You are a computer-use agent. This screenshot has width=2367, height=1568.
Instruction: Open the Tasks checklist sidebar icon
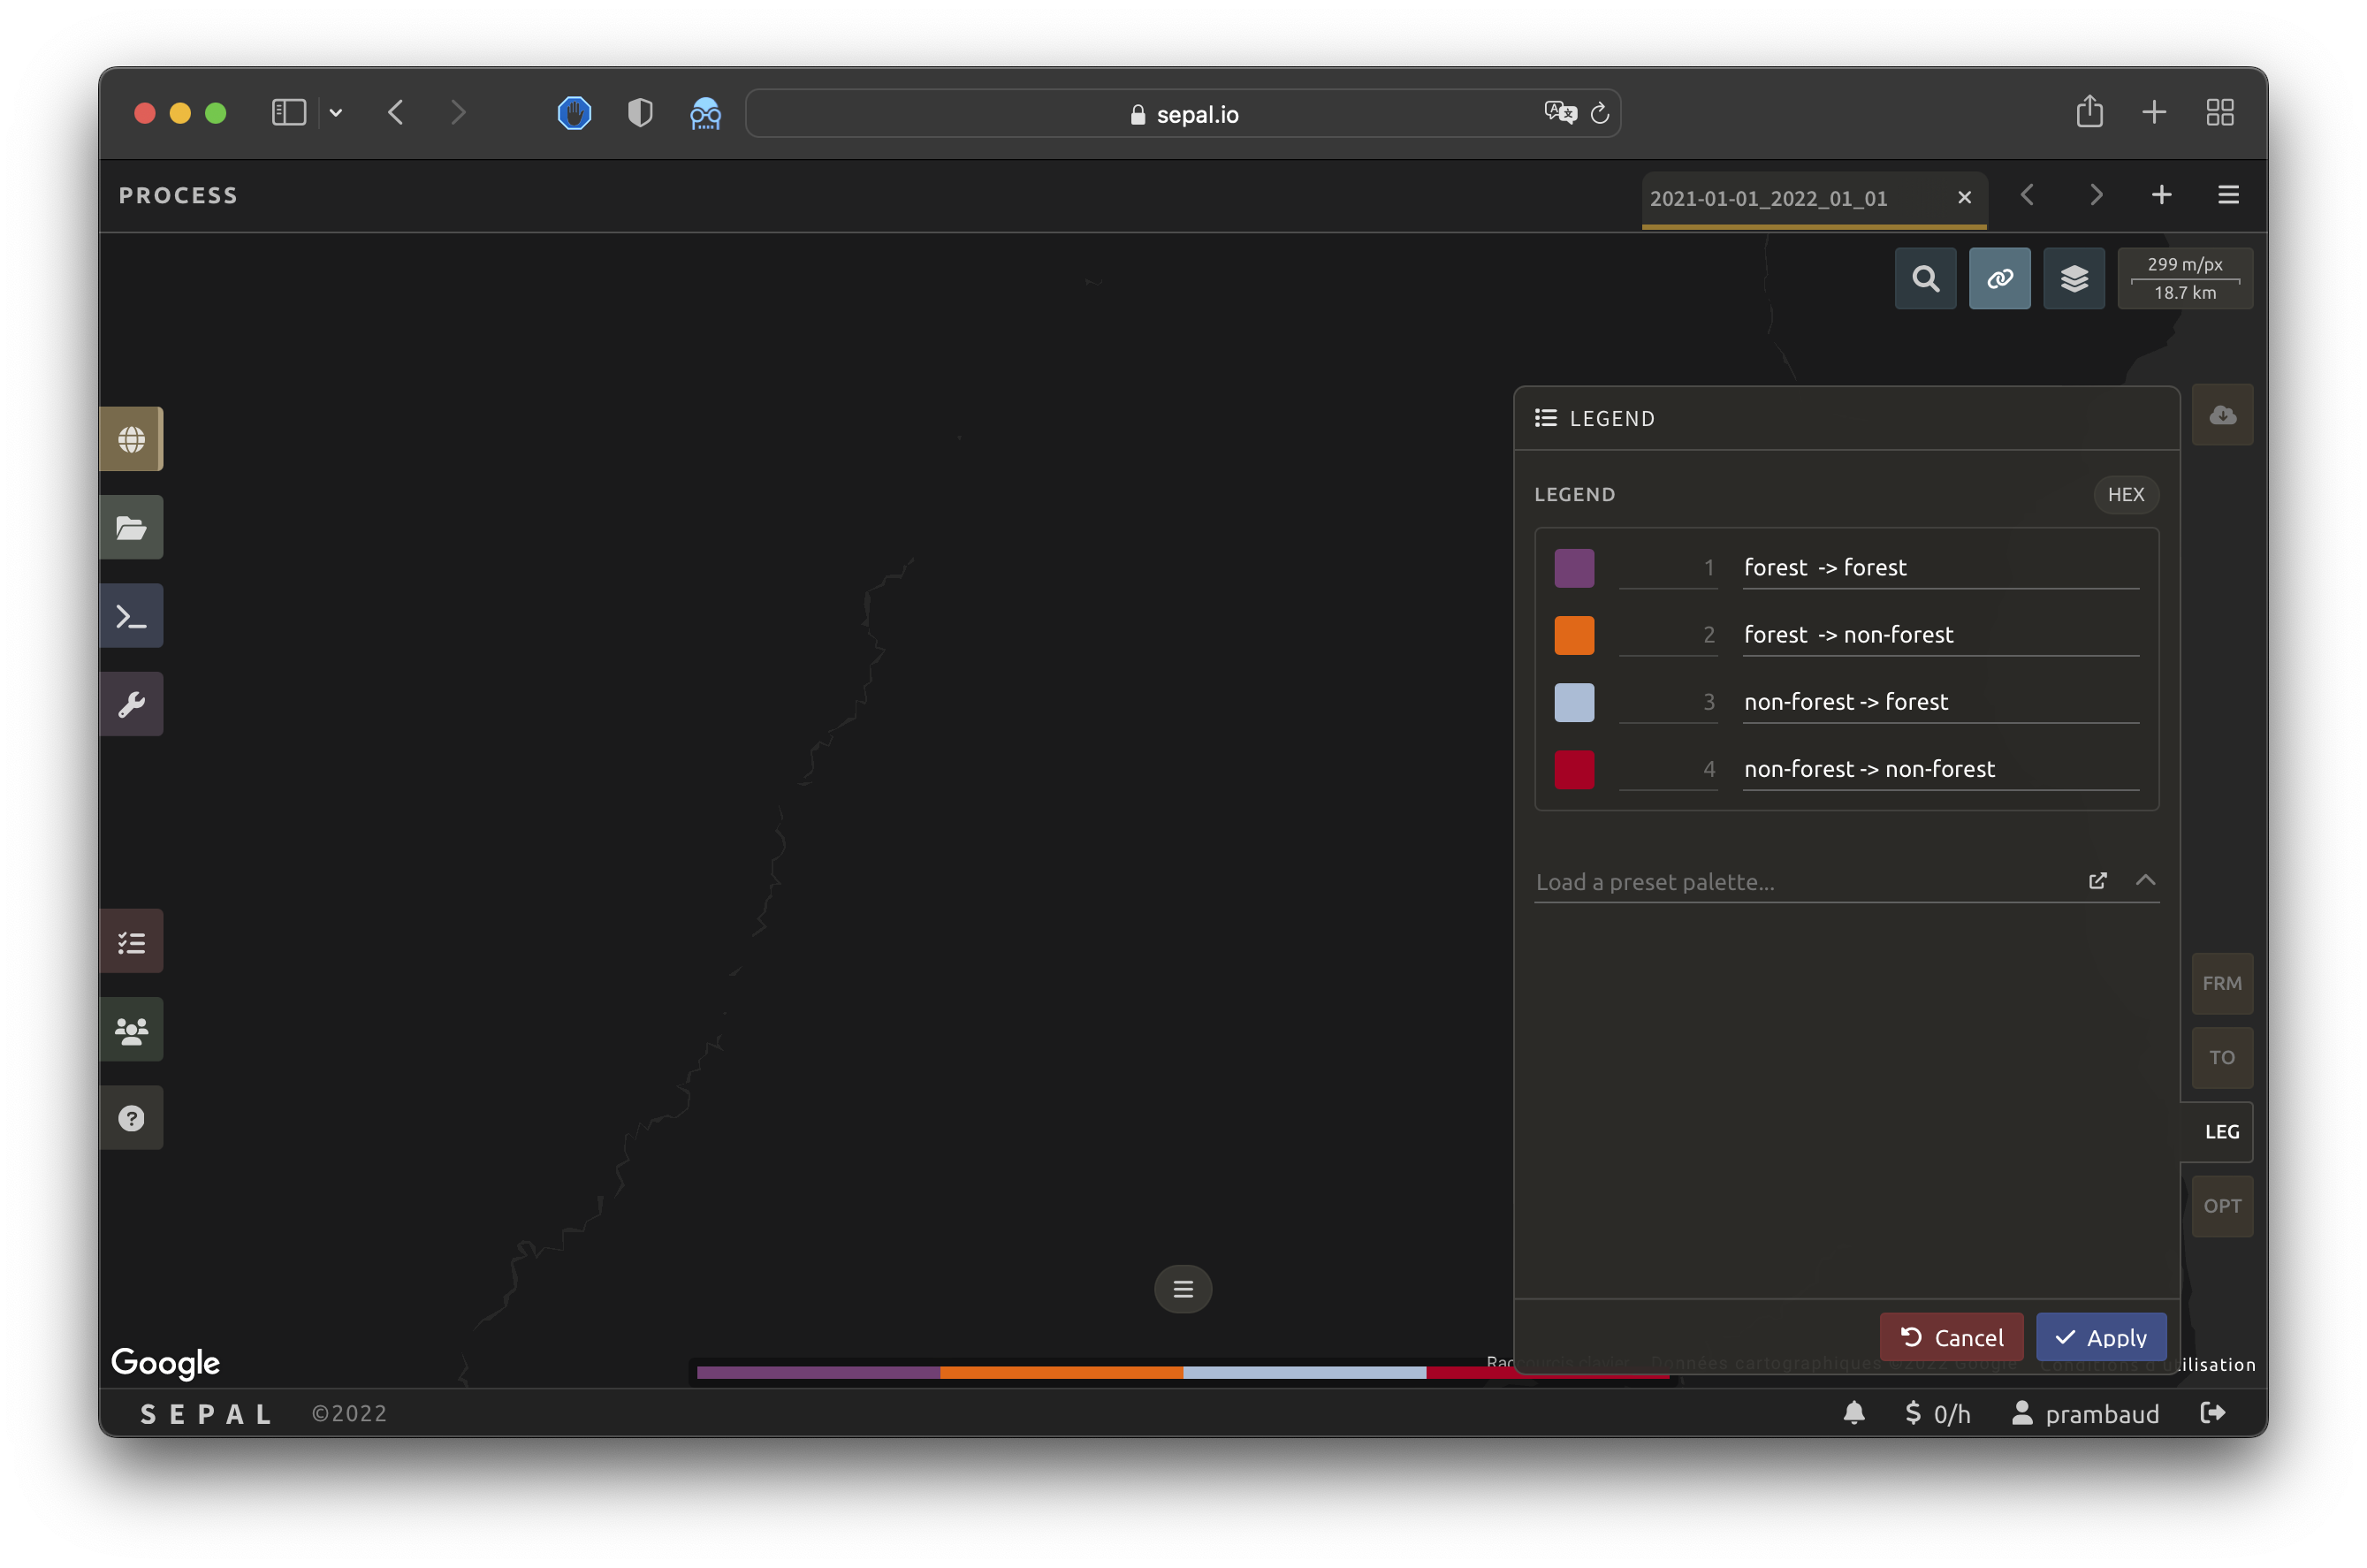point(131,941)
